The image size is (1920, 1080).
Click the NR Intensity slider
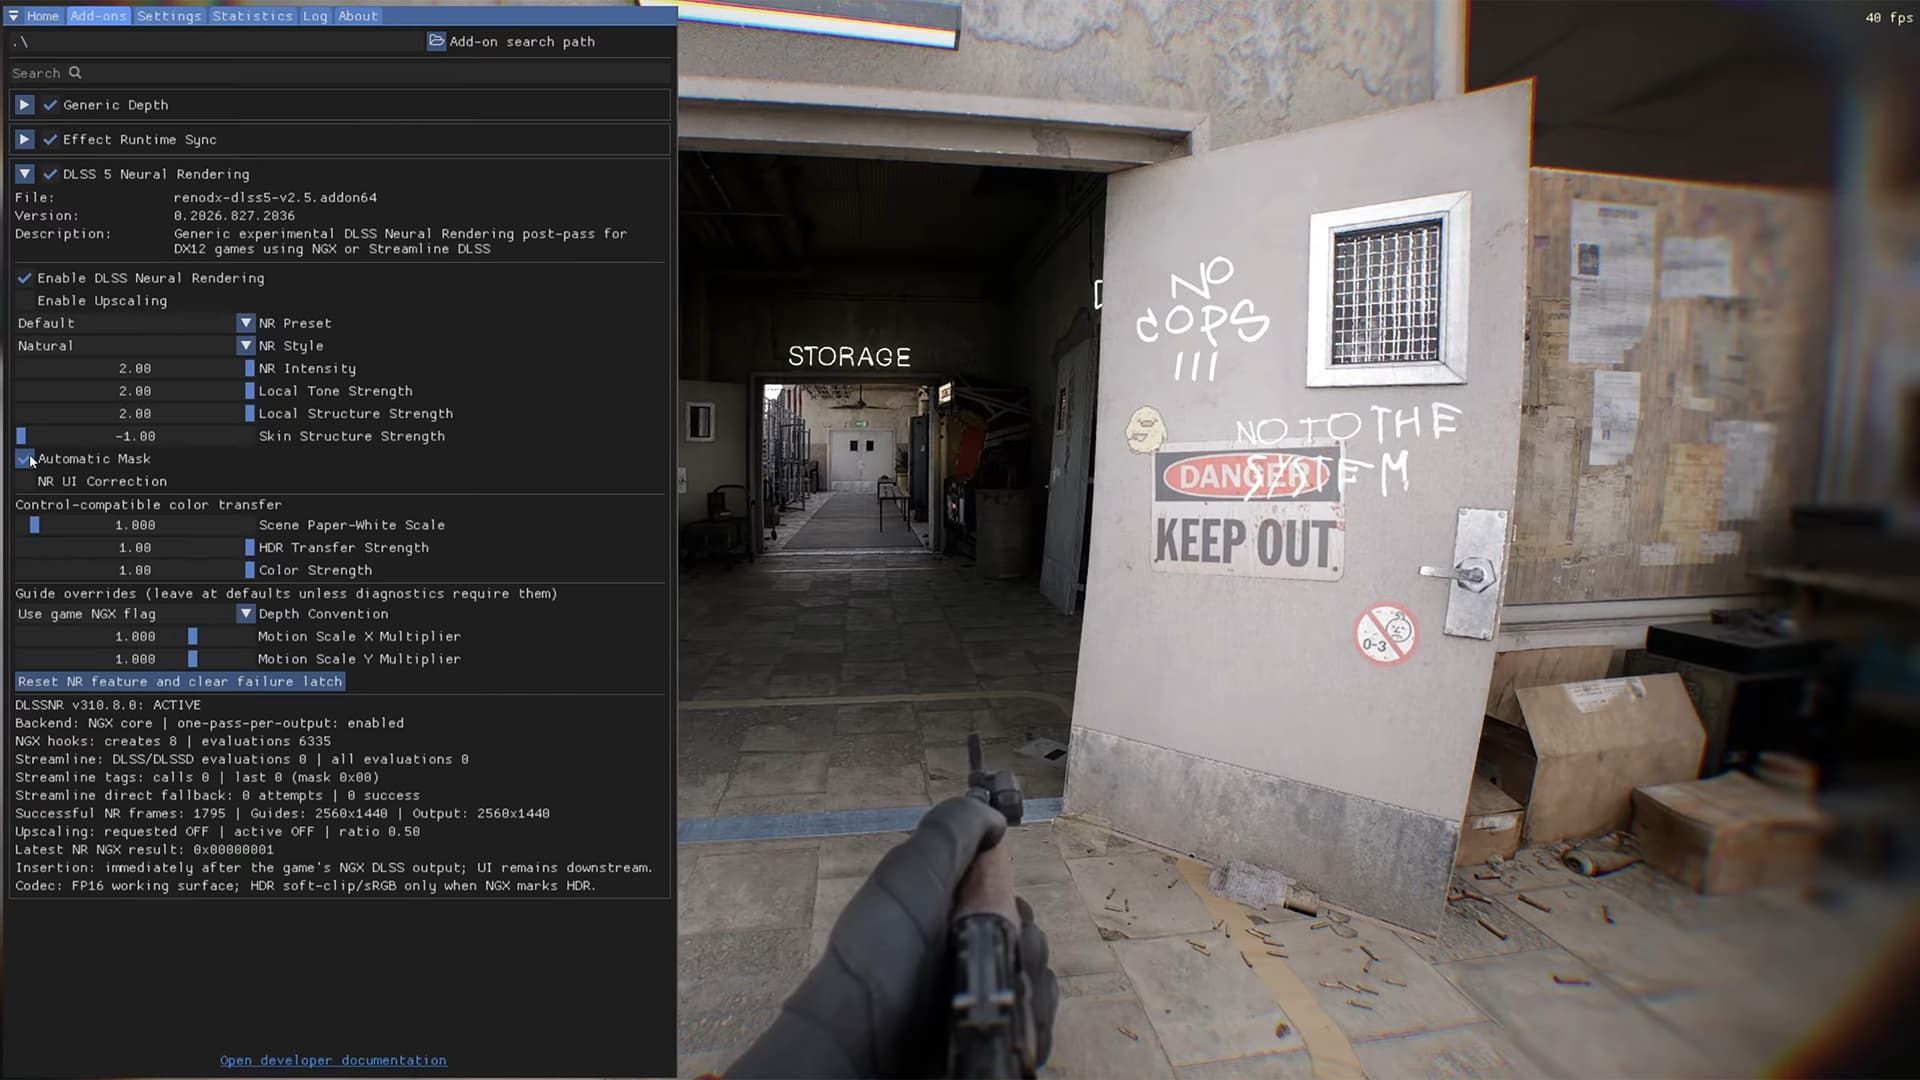(x=135, y=369)
